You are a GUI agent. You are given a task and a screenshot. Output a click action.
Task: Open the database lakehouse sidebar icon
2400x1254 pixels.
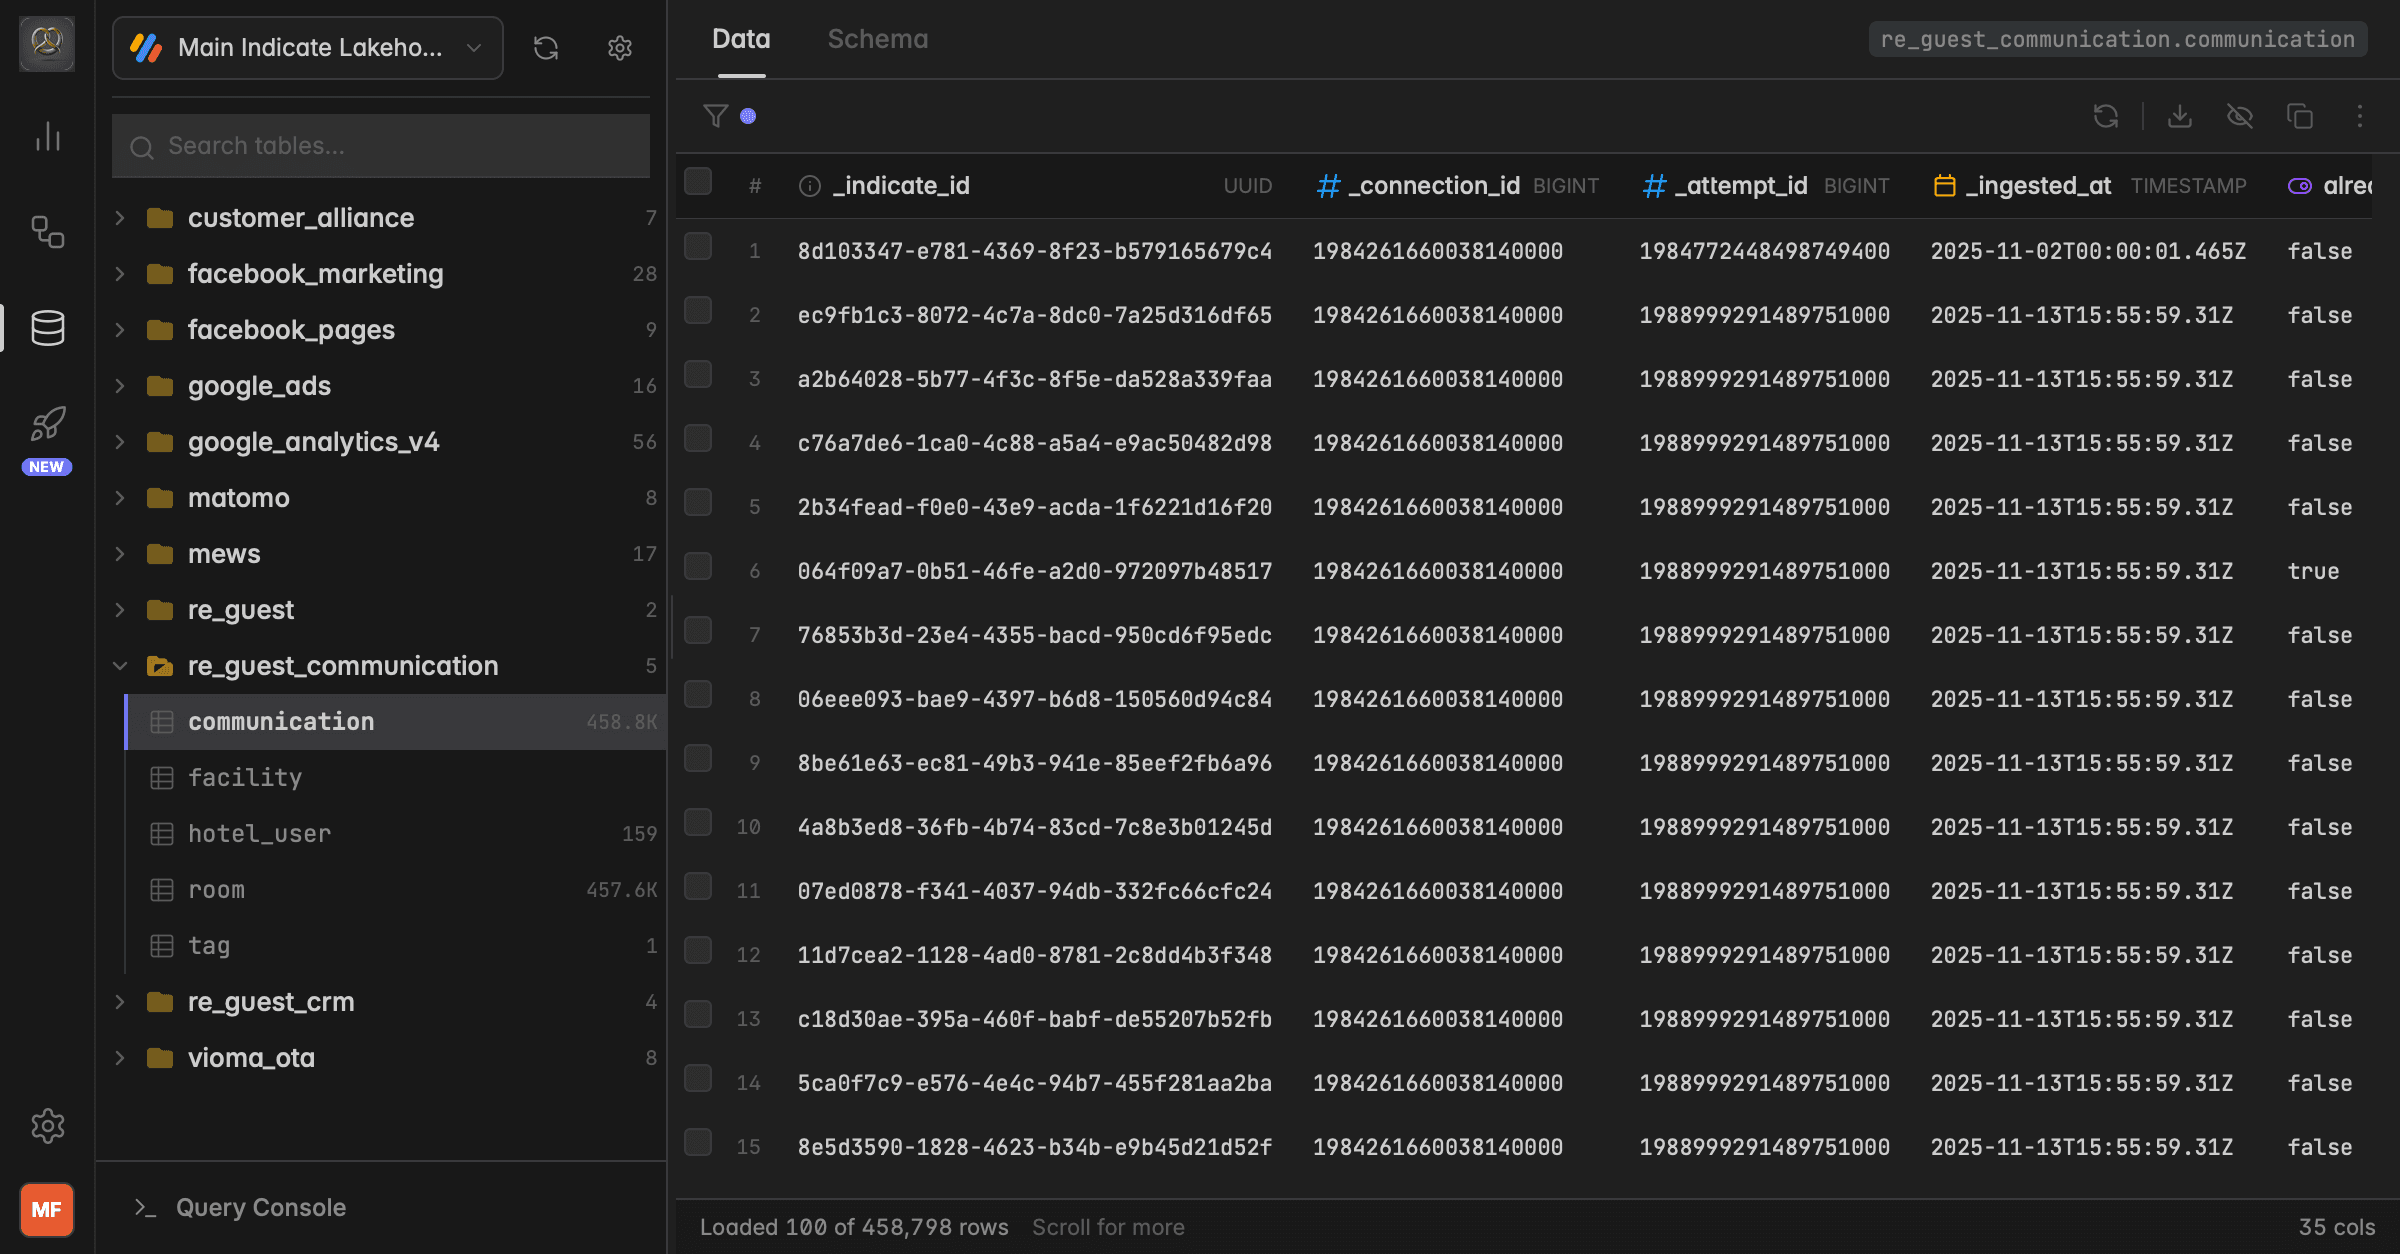coord(47,328)
